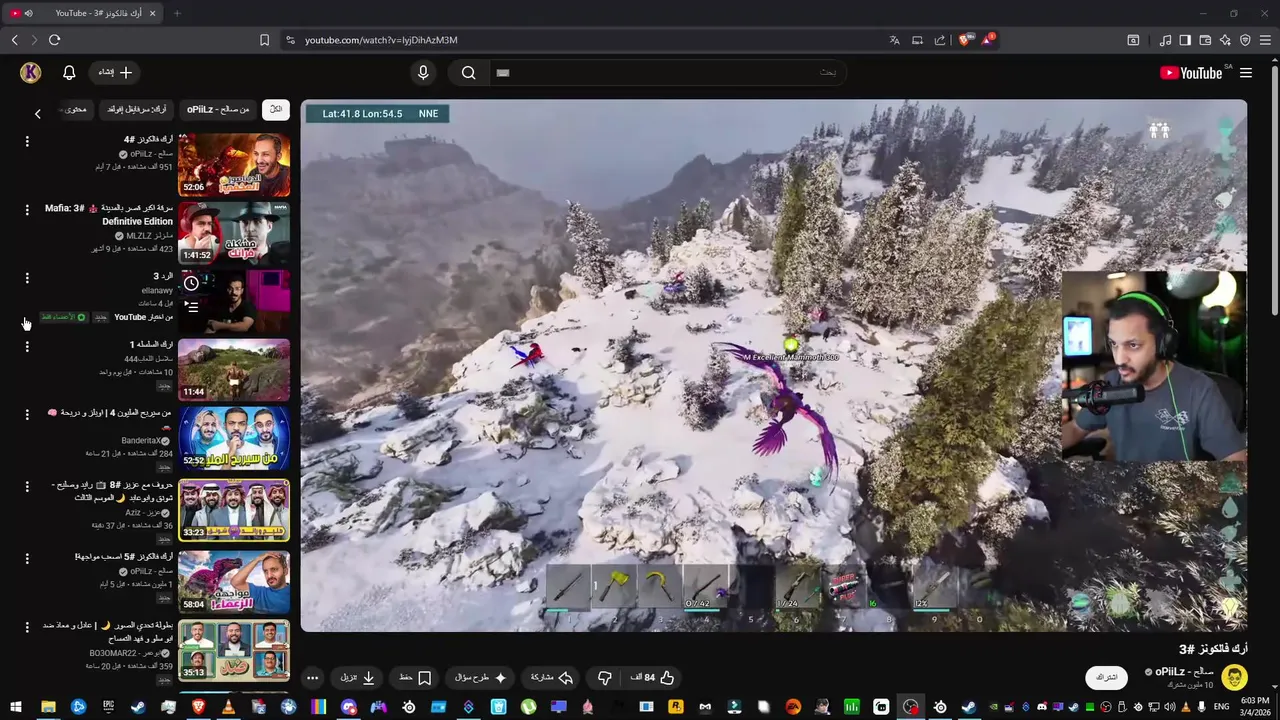The image size is (1280, 720).
Task: Ask a question with the sparkle button
Action: [x=481, y=678]
